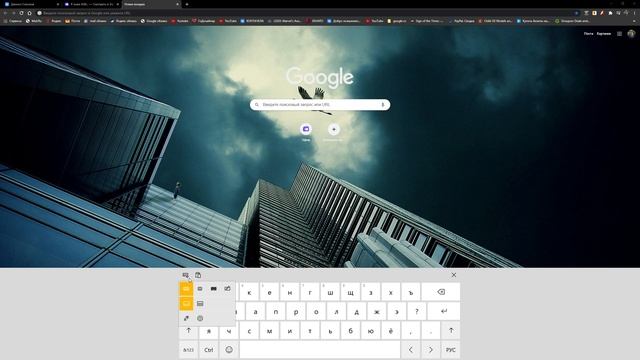Close the touch keyboard with the X
Image resolution: width=640 pixels, height=360 pixels.
[453, 275]
